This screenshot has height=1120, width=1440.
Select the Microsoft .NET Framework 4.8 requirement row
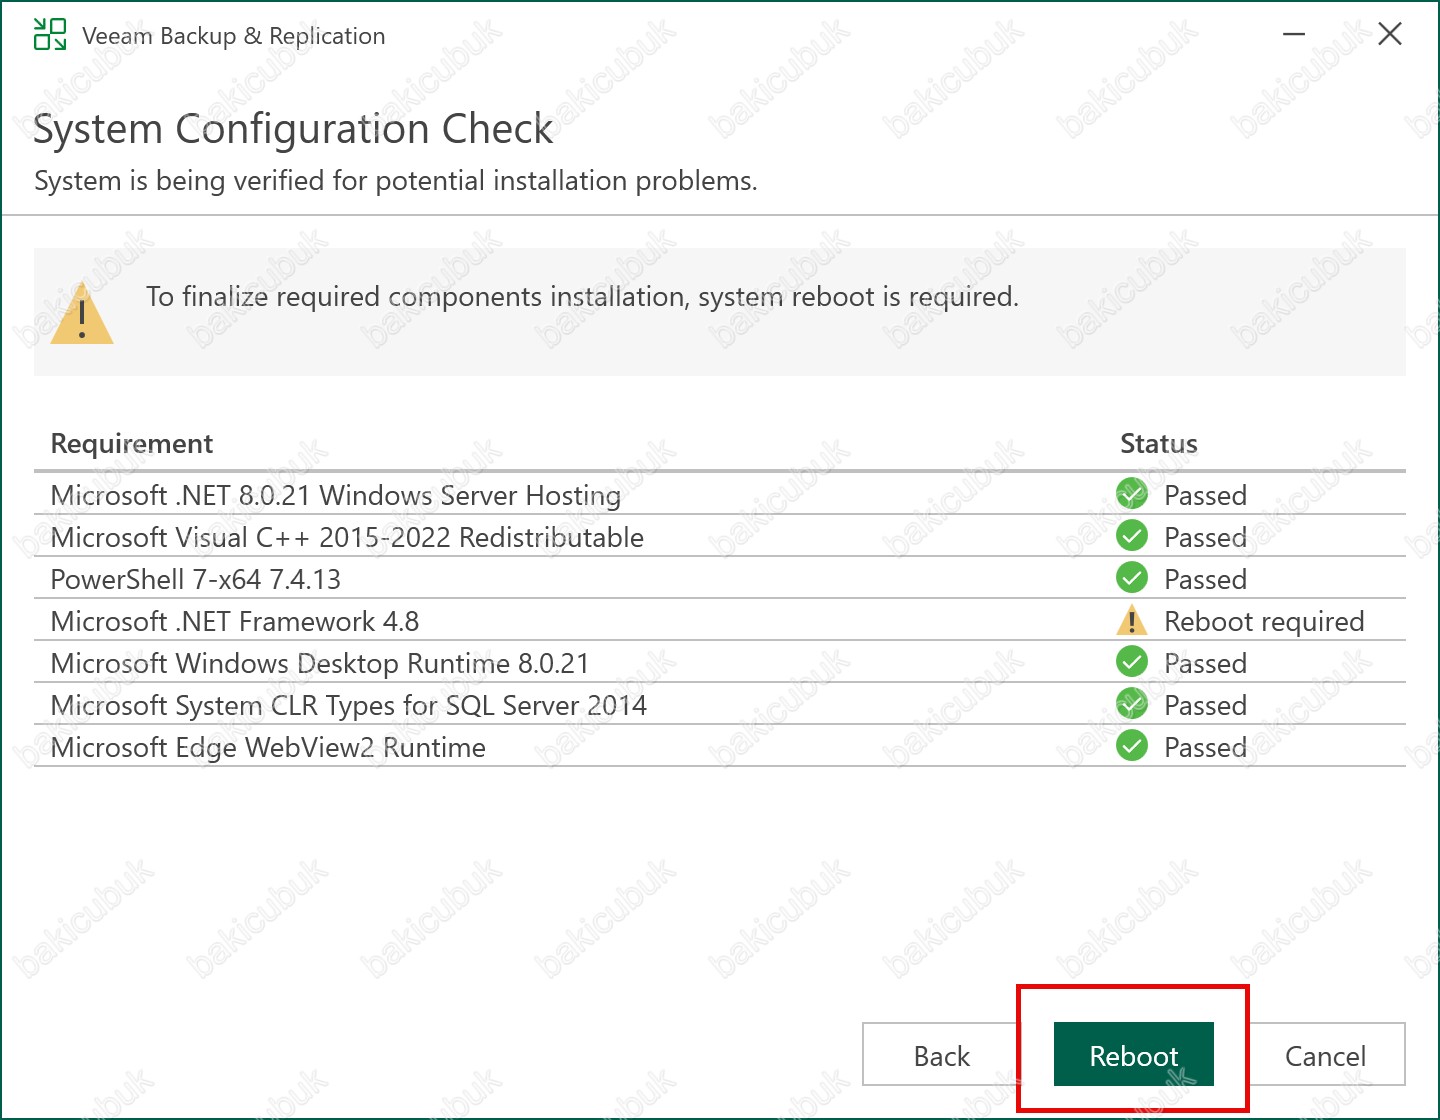(x=235, y=622)
